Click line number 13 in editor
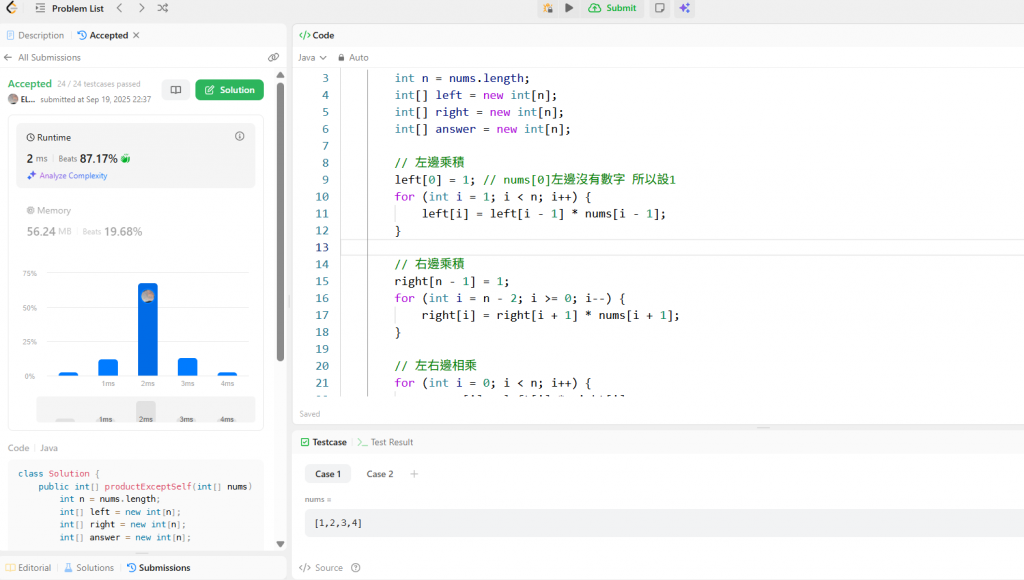 [x=322, y=247]
